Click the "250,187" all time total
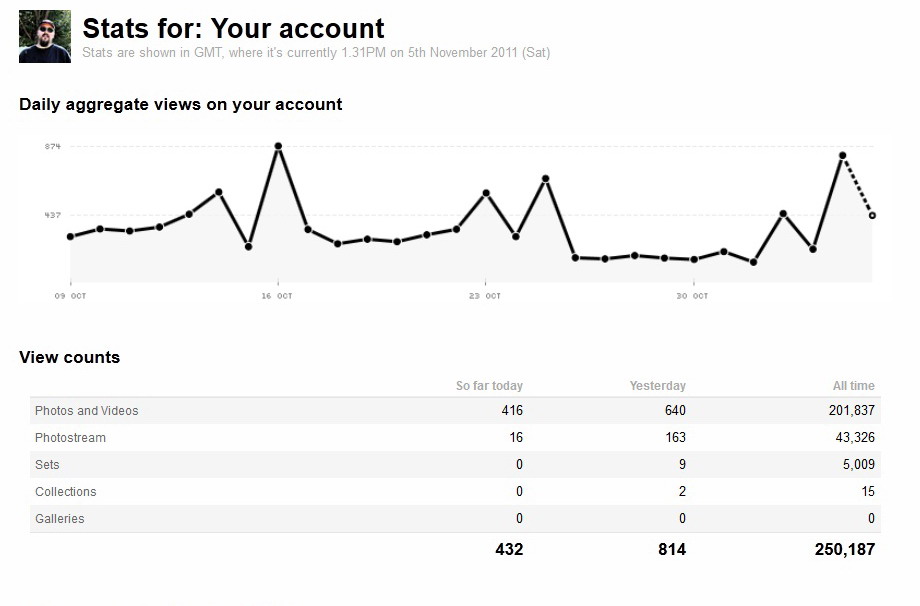 (x=845, y=550)
